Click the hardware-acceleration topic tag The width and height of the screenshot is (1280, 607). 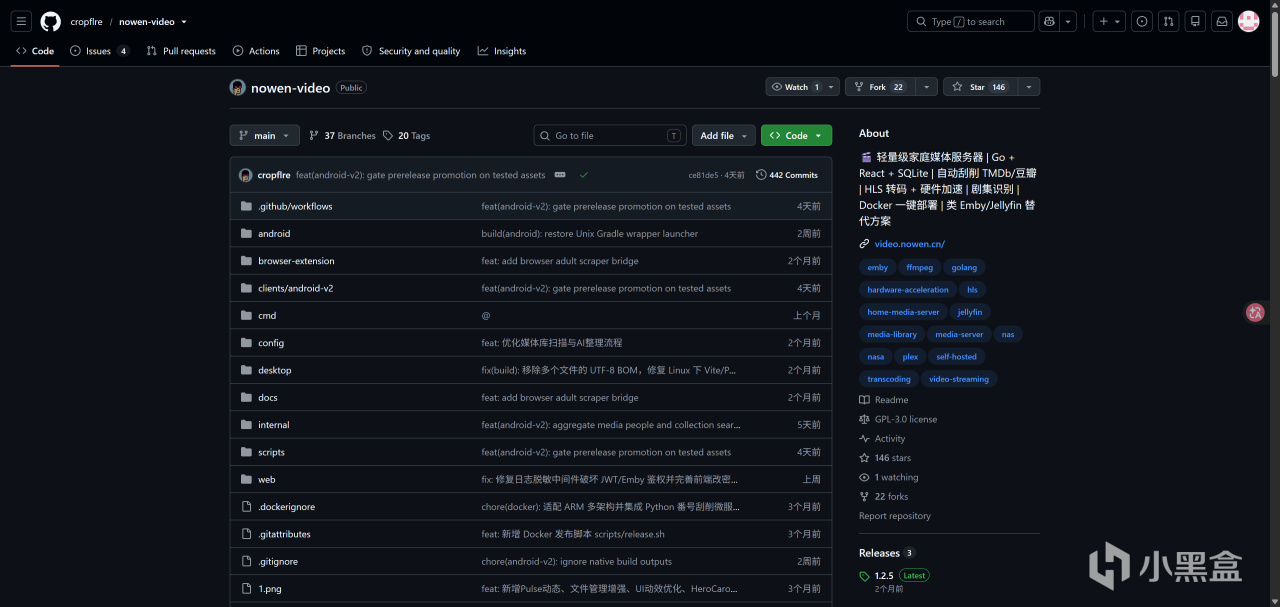pos(908,290)
